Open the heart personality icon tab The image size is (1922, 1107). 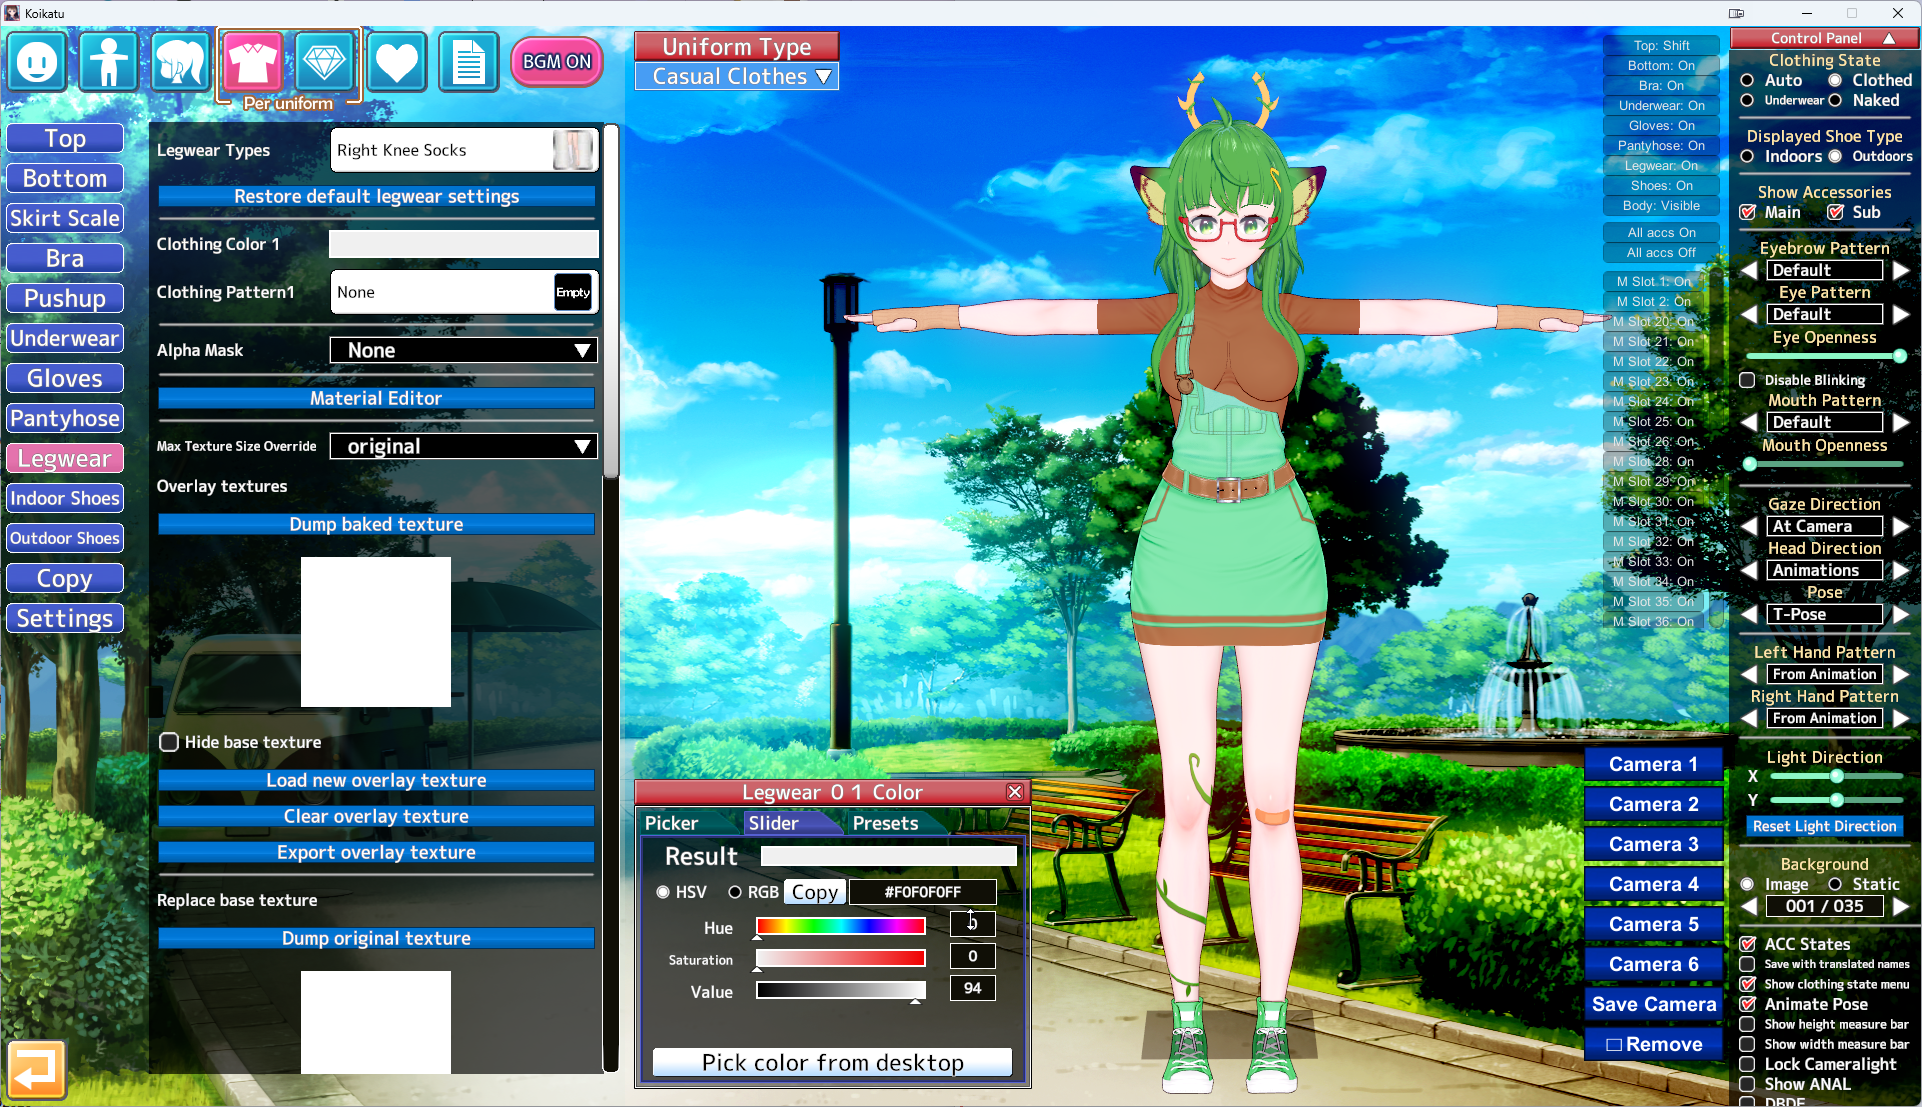click(396, 62)
